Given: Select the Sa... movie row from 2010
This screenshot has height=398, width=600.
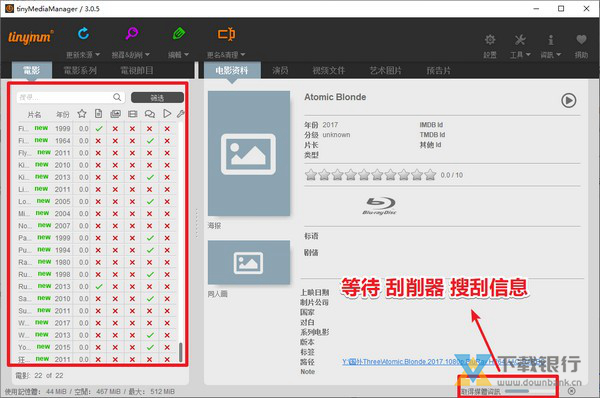Looking at the screenshot, I should coord(97,298).
